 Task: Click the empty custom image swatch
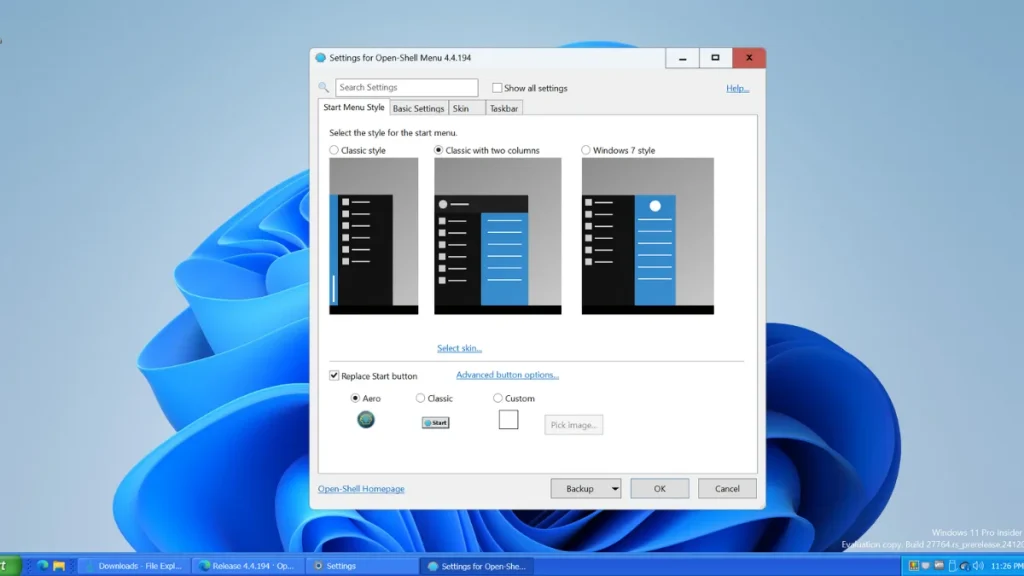(508, 419)
